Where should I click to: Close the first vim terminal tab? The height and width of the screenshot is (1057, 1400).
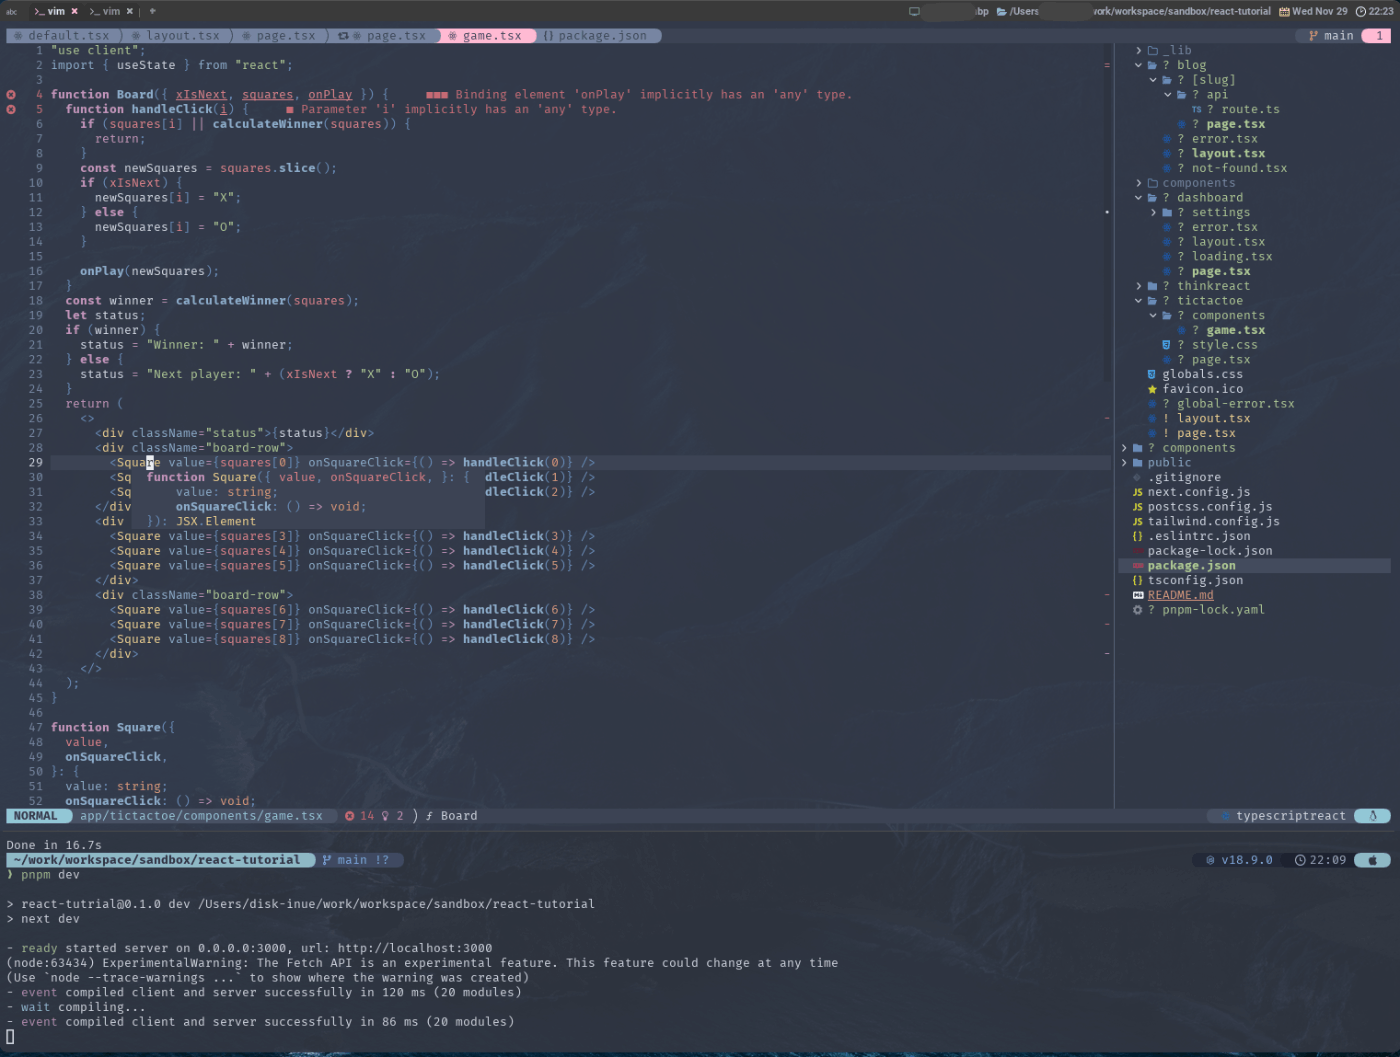pyautogui.click(x=74, y=11)
